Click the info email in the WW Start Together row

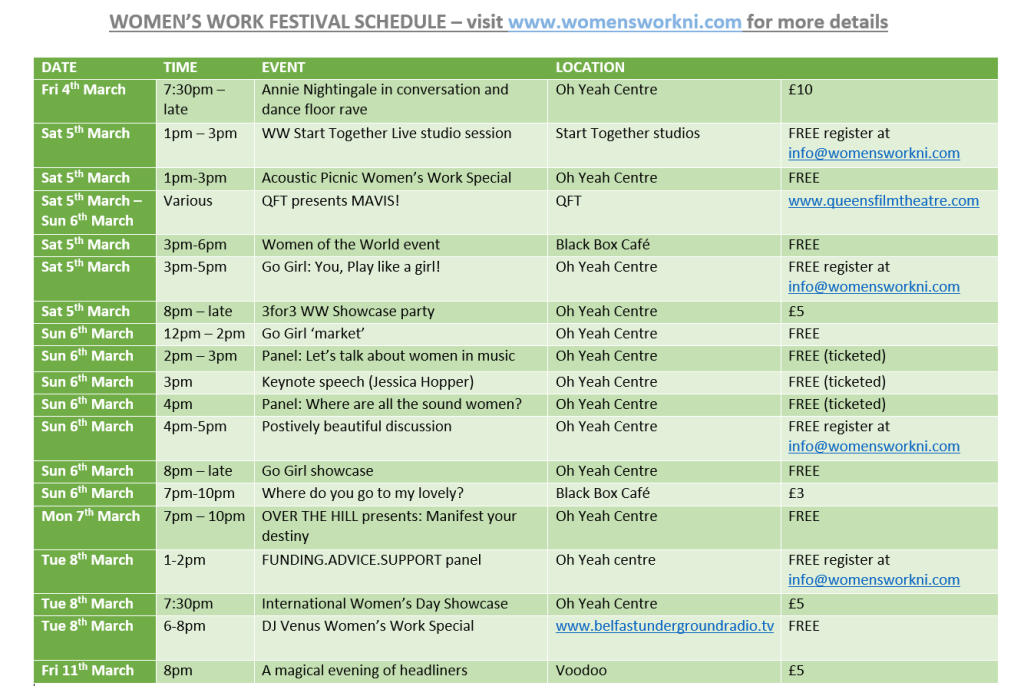tap(874, 154)
